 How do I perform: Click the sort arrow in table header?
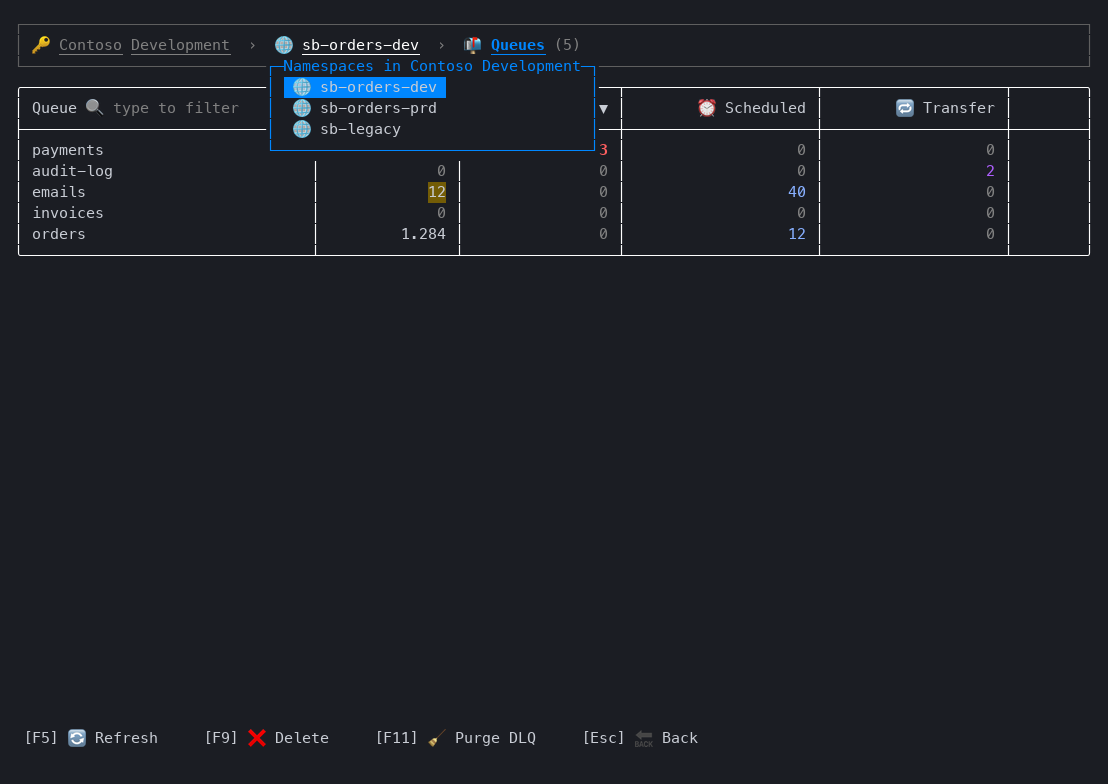pos(603,108)
